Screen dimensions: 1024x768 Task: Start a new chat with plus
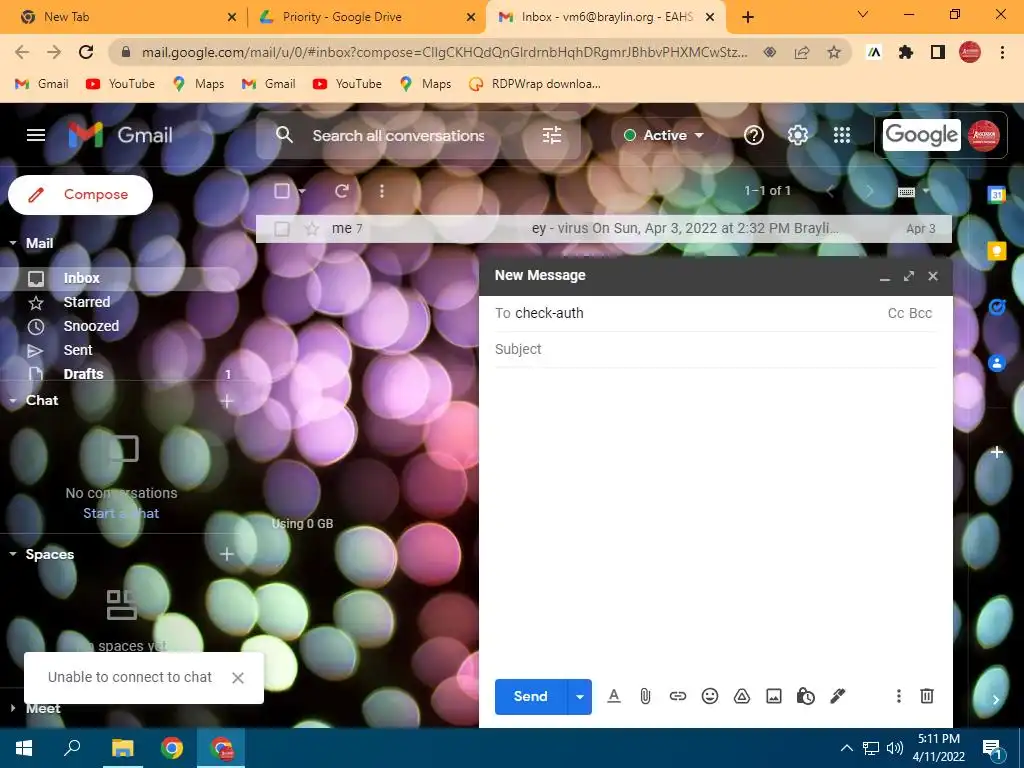point(227,401)
